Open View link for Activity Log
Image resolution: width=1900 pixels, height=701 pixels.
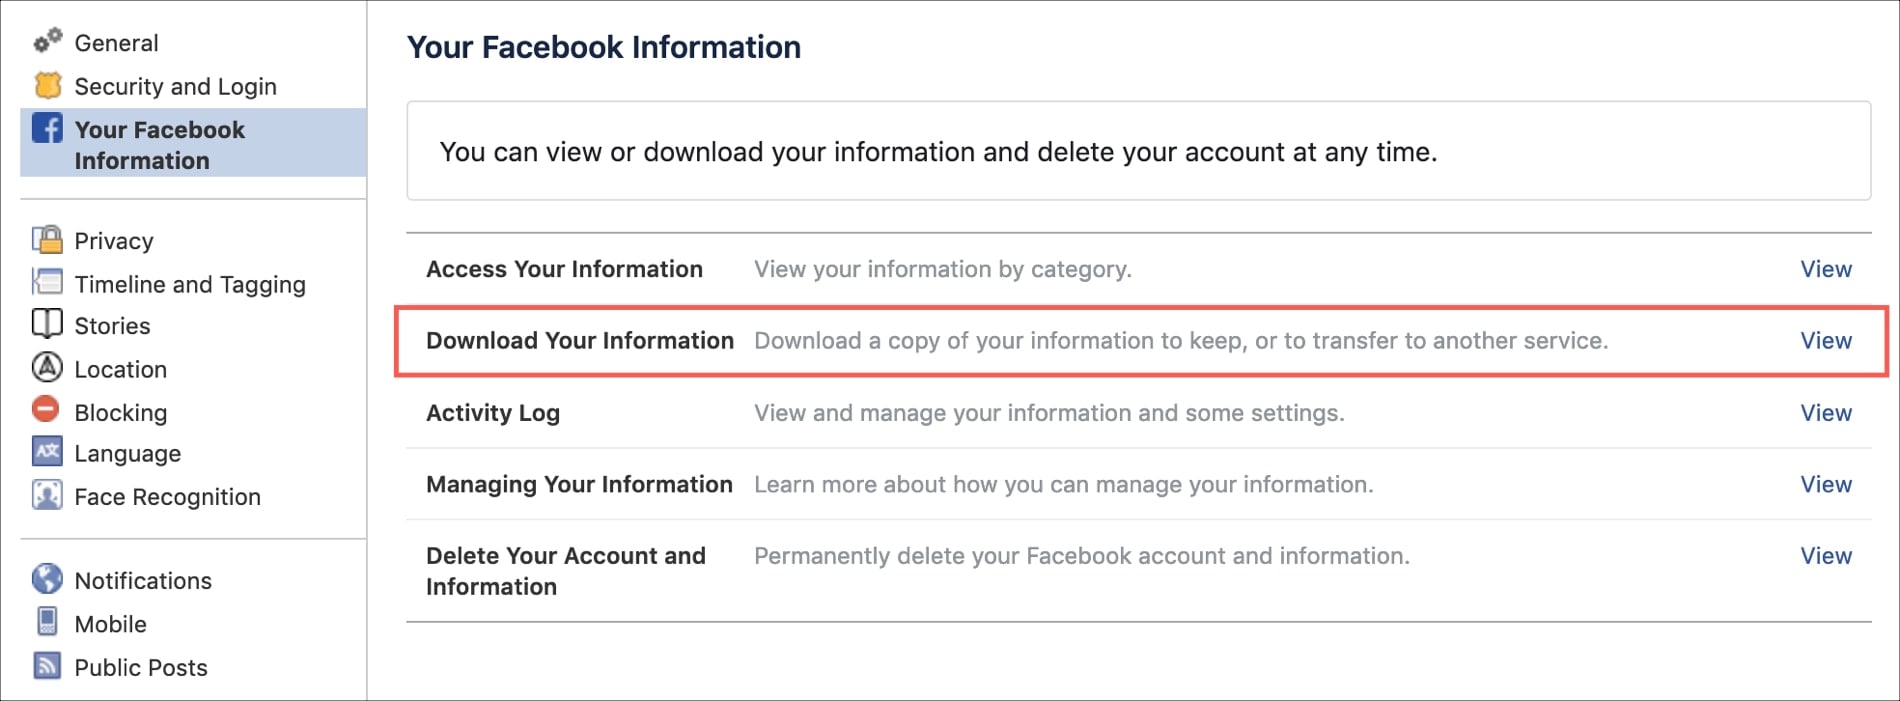point(1825,413)
